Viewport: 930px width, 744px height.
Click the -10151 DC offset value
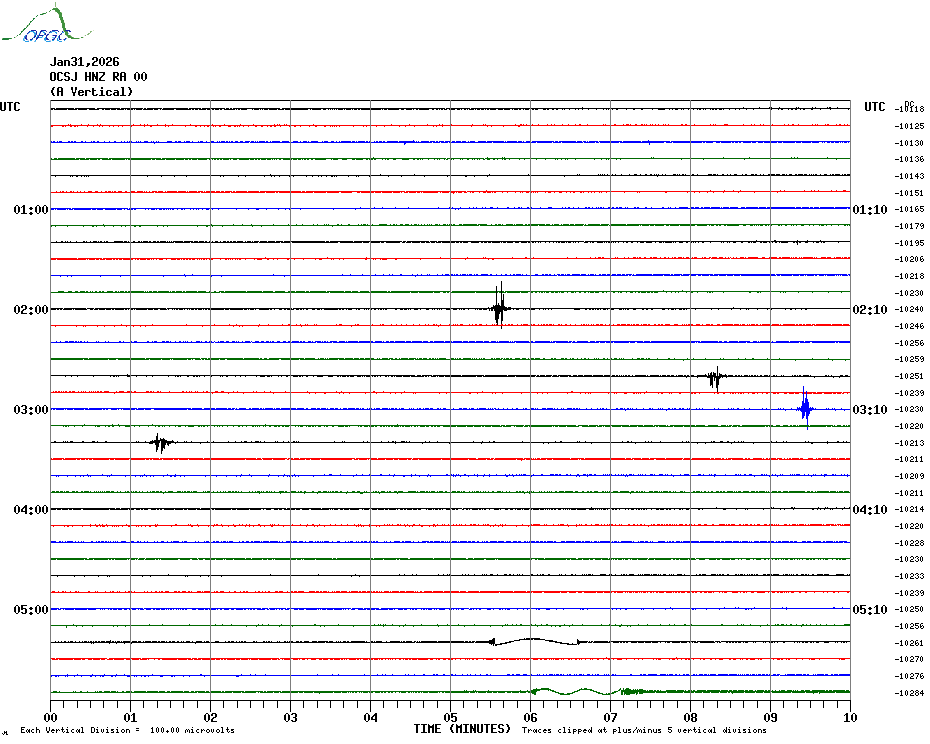point(909,193)
